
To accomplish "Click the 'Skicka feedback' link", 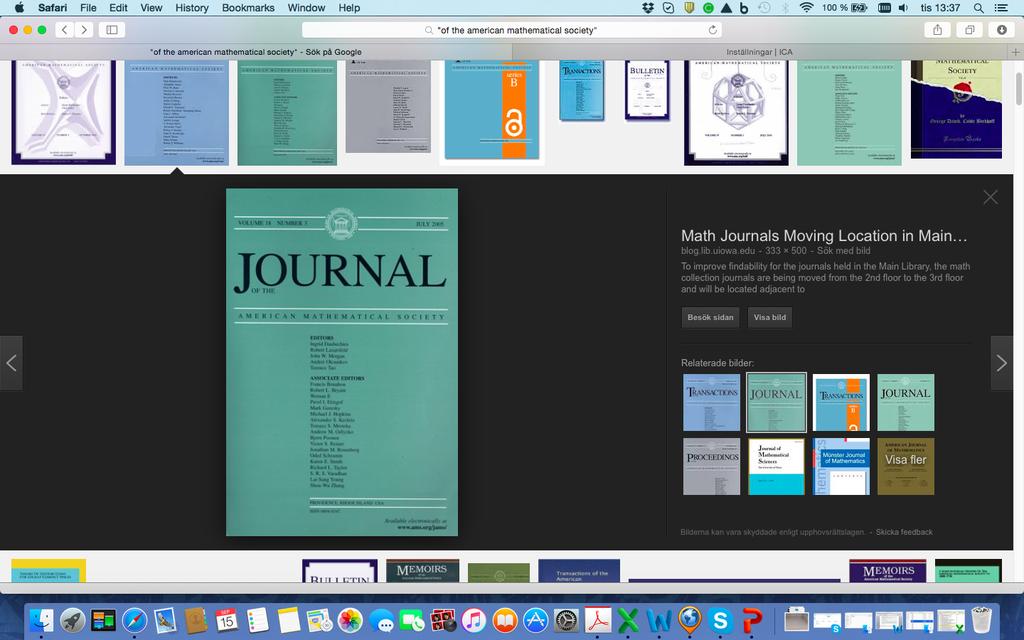I will pos(904,532).
